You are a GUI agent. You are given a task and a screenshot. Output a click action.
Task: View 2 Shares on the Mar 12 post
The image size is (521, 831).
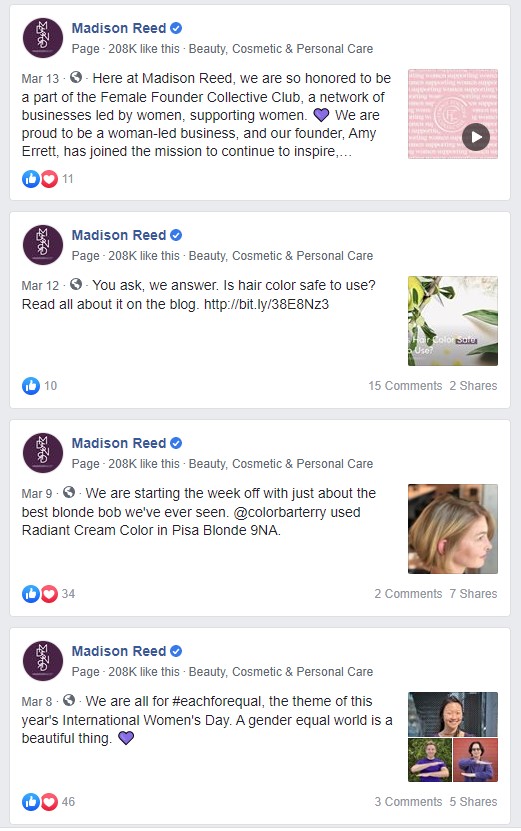pos(473,386)
